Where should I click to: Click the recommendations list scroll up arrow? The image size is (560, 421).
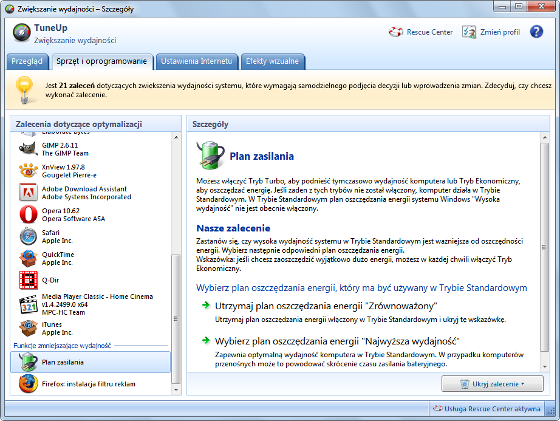tap(176, 137)
